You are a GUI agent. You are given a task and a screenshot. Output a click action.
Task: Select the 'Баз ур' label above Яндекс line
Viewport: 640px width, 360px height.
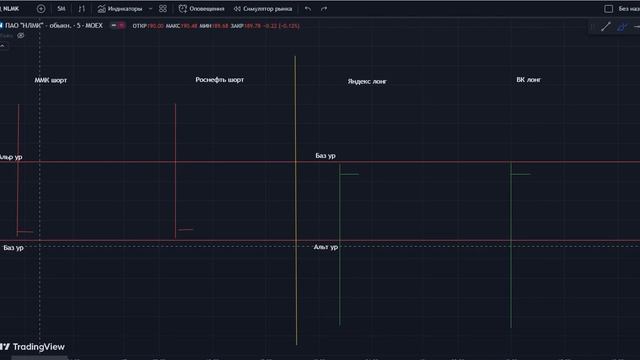pos(325,156)
